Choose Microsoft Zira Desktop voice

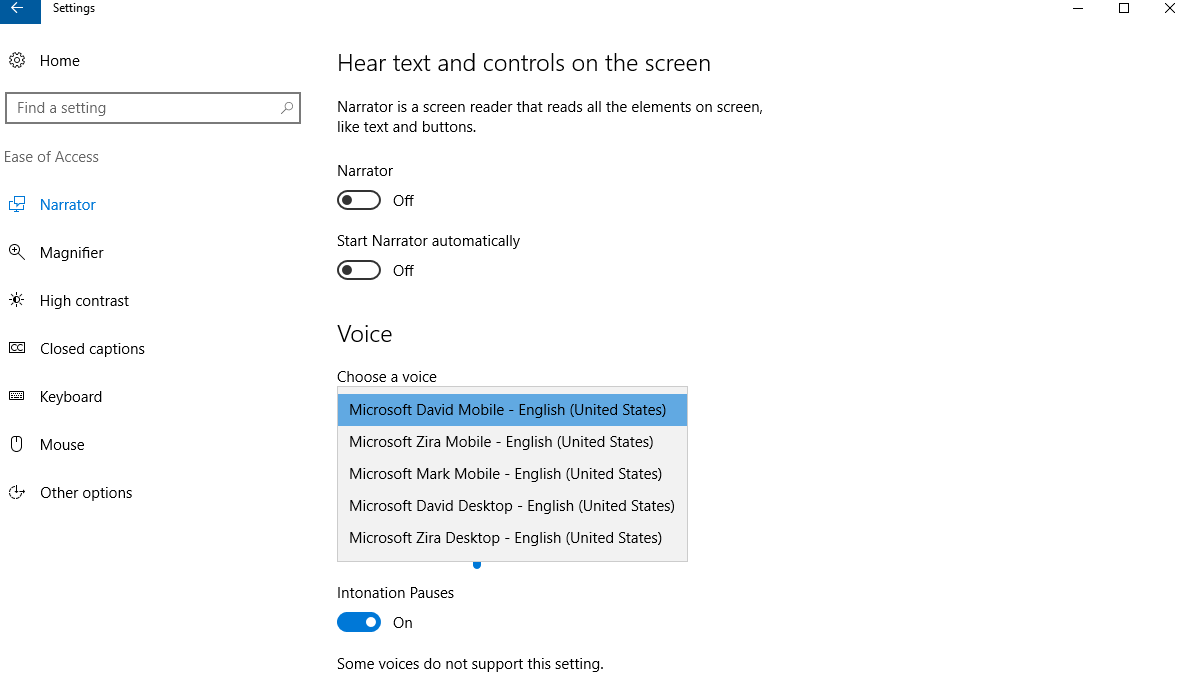coord(505,538)
